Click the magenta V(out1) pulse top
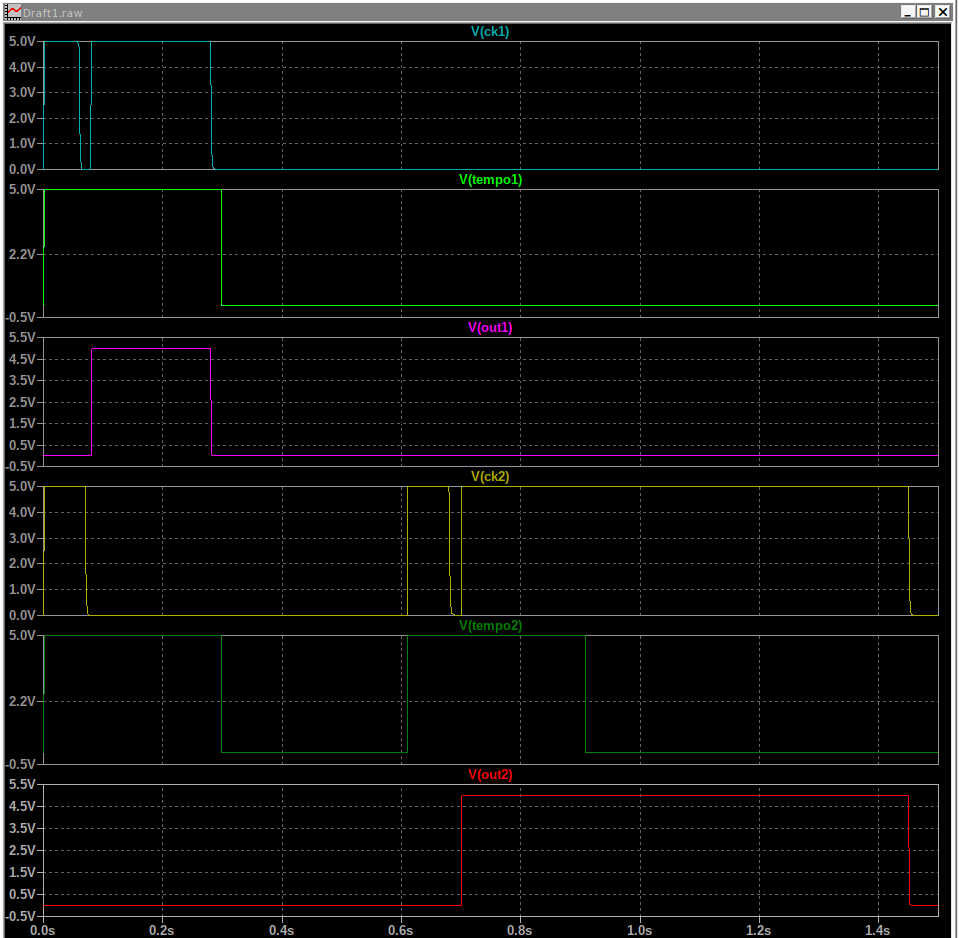 click(151, 349)
